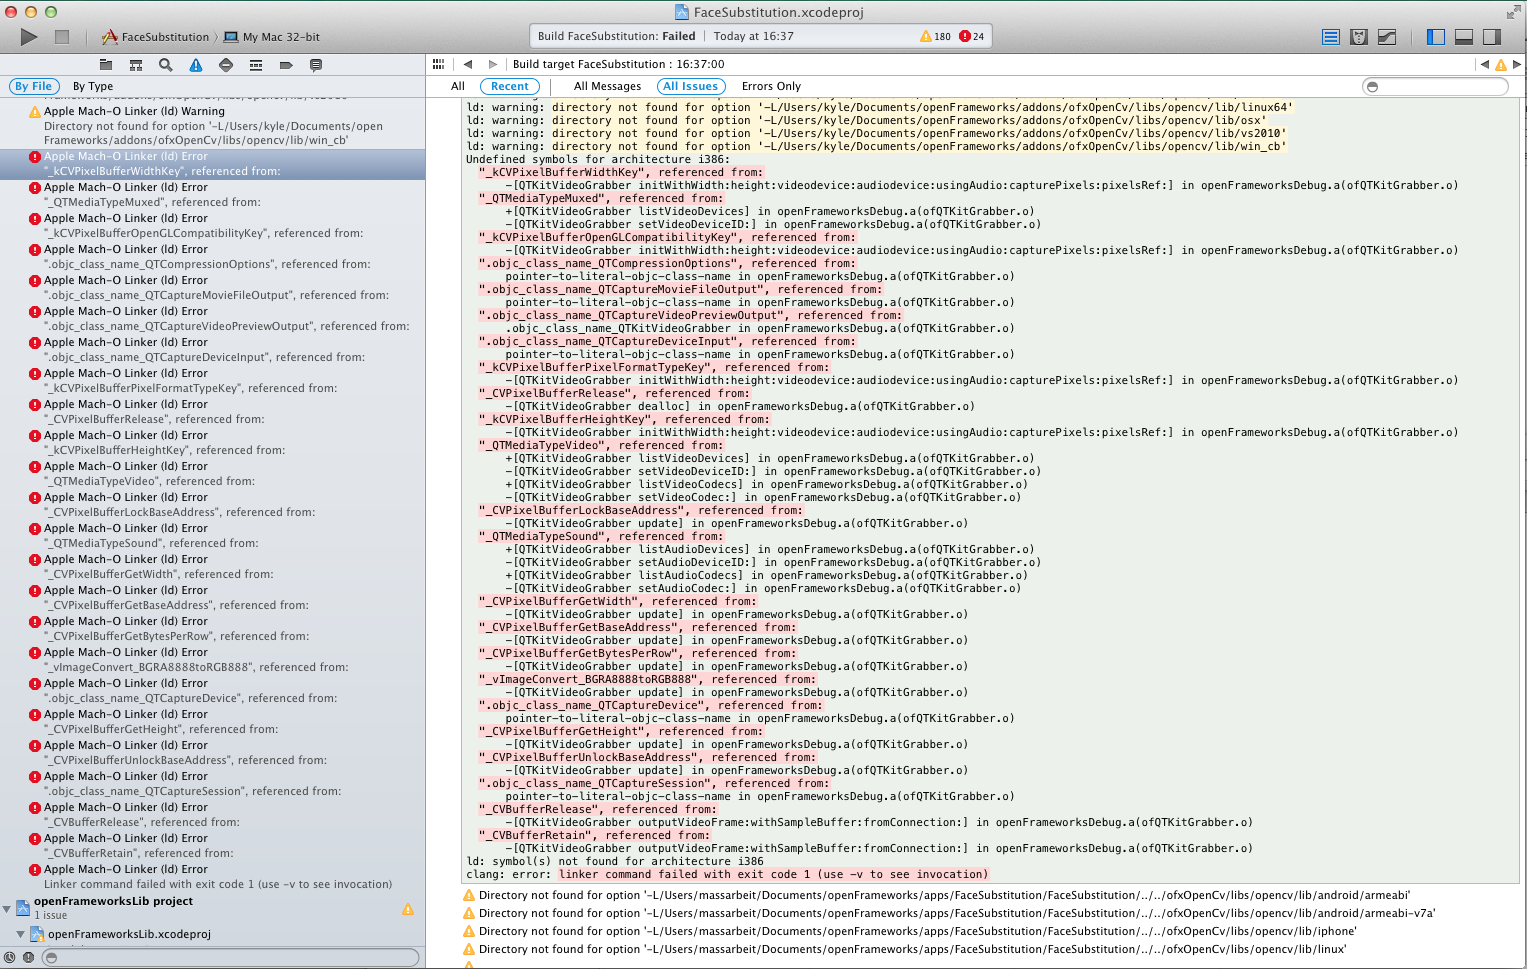
Task: Select the _CVPixelBufferLockBaseAddress error
Action: 212,505
